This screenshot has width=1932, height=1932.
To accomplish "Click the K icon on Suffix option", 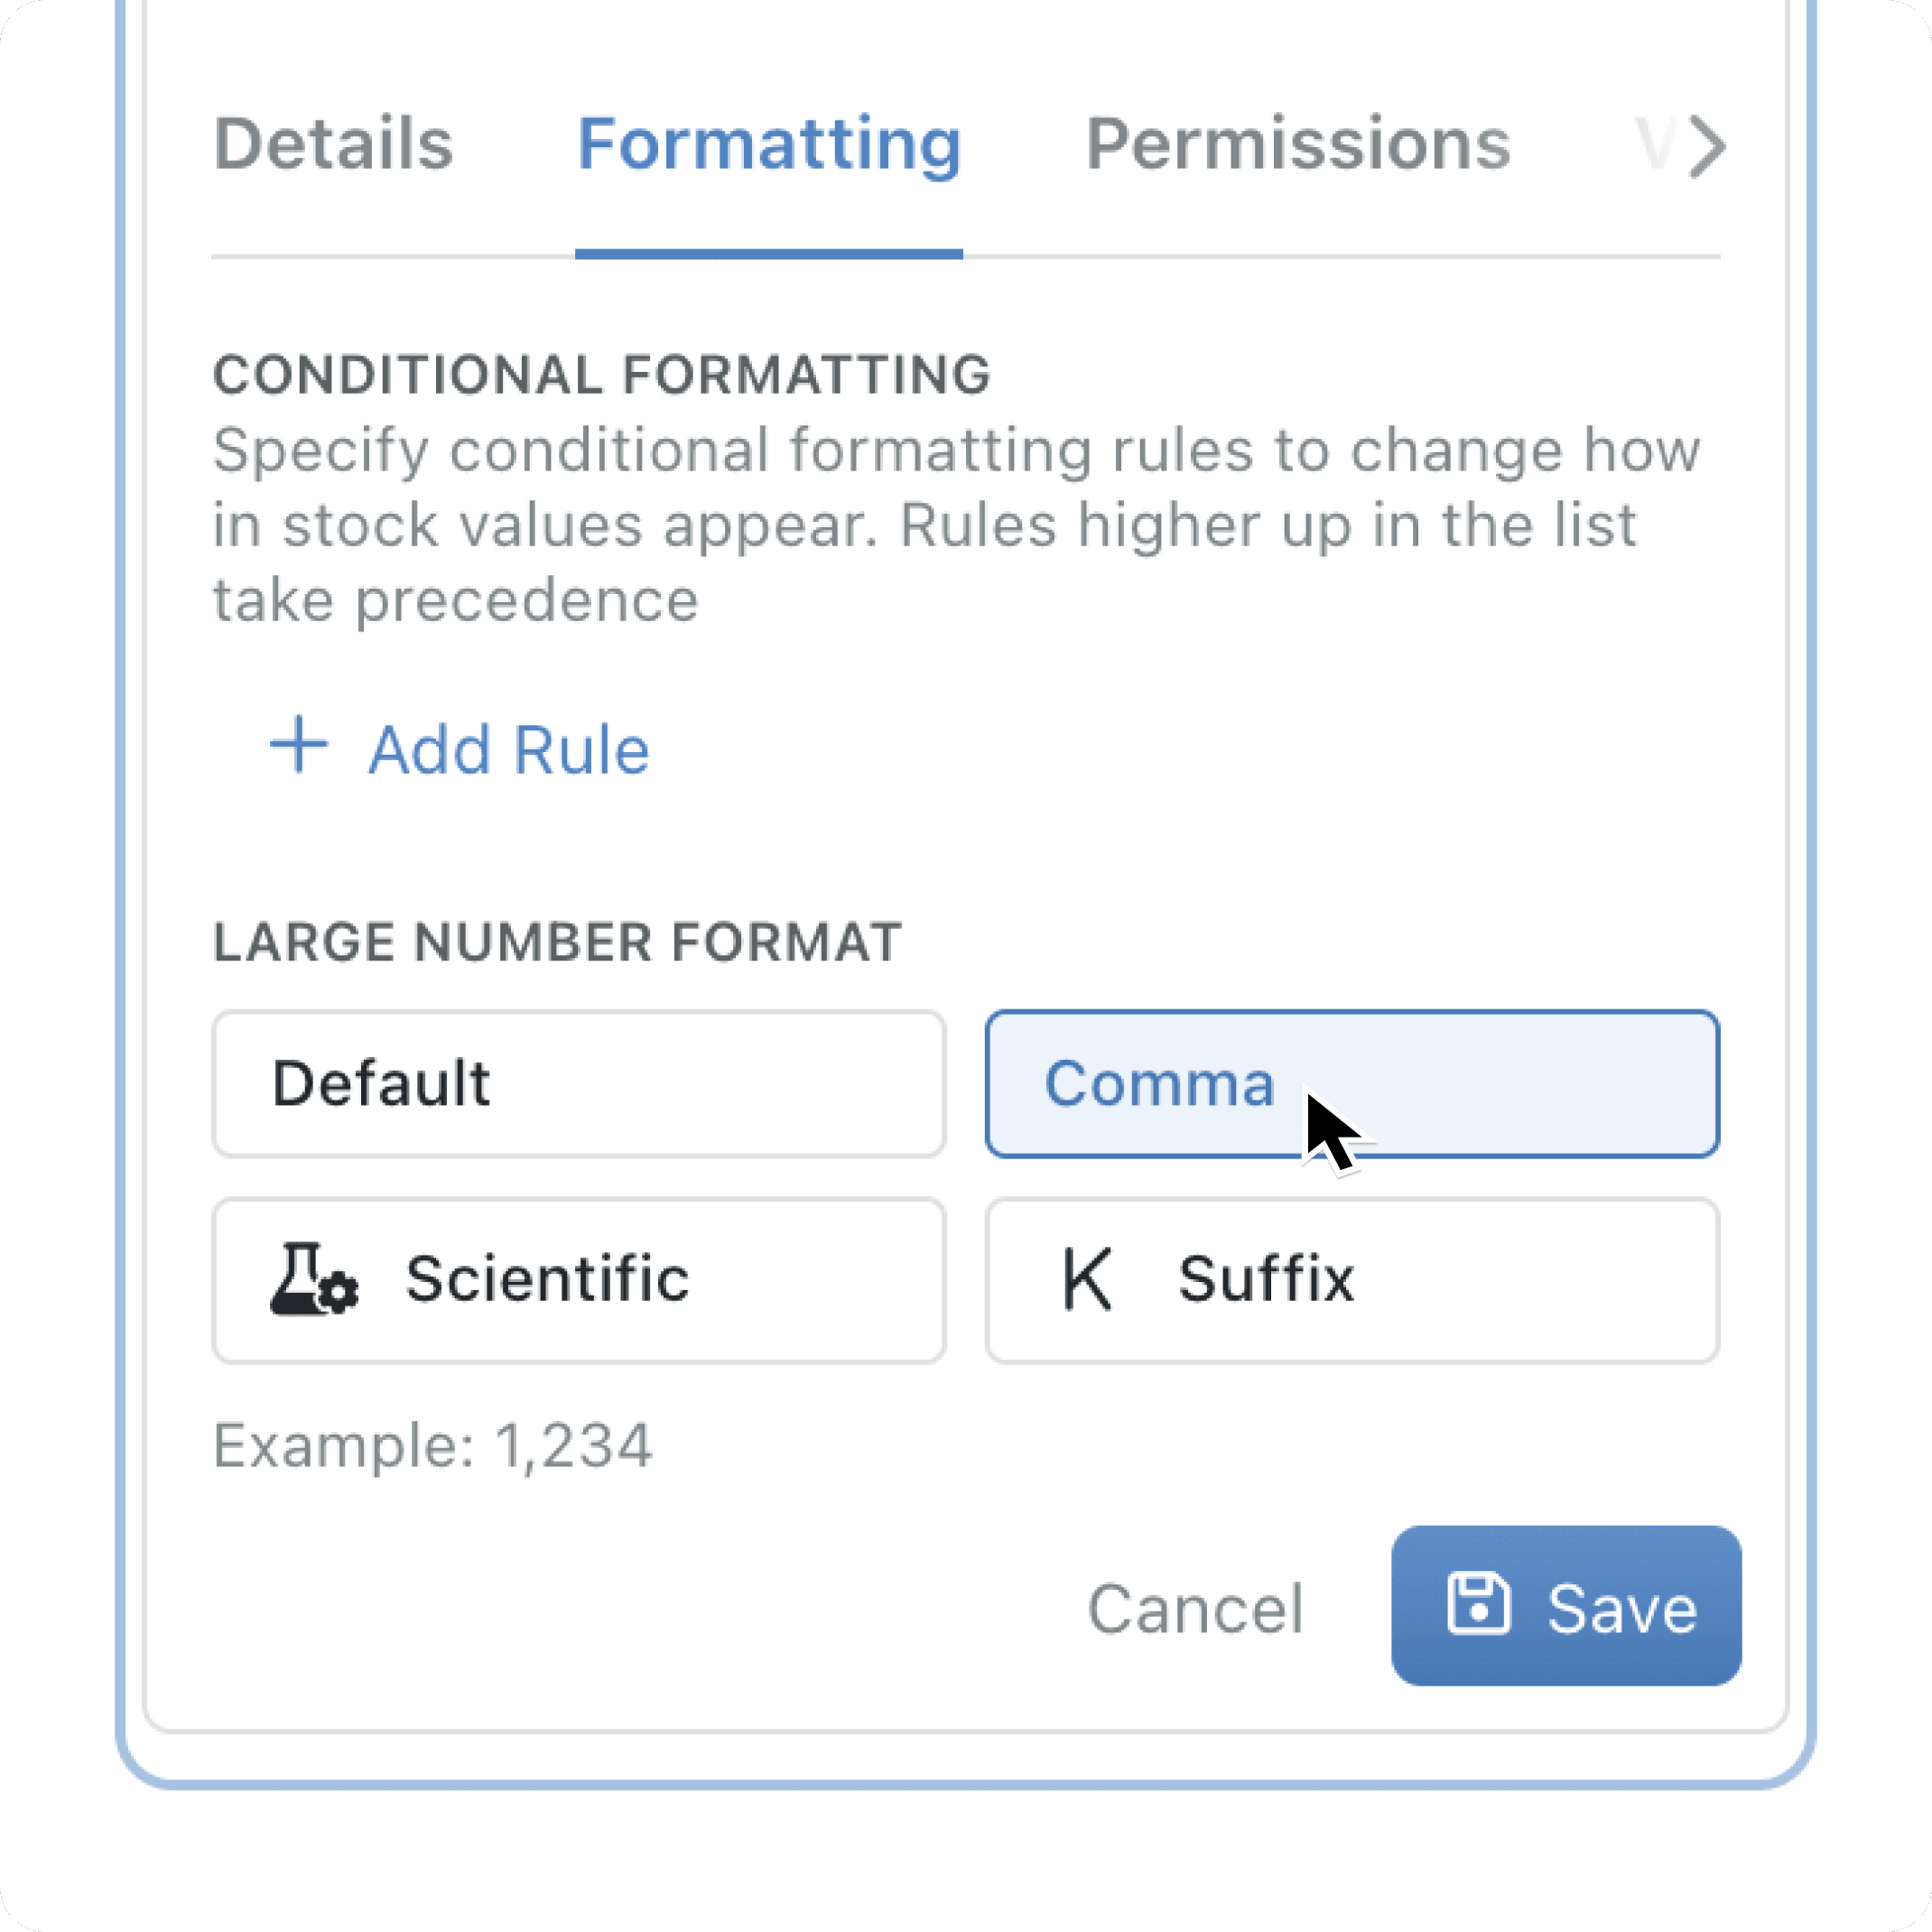I will 1087,1279.
